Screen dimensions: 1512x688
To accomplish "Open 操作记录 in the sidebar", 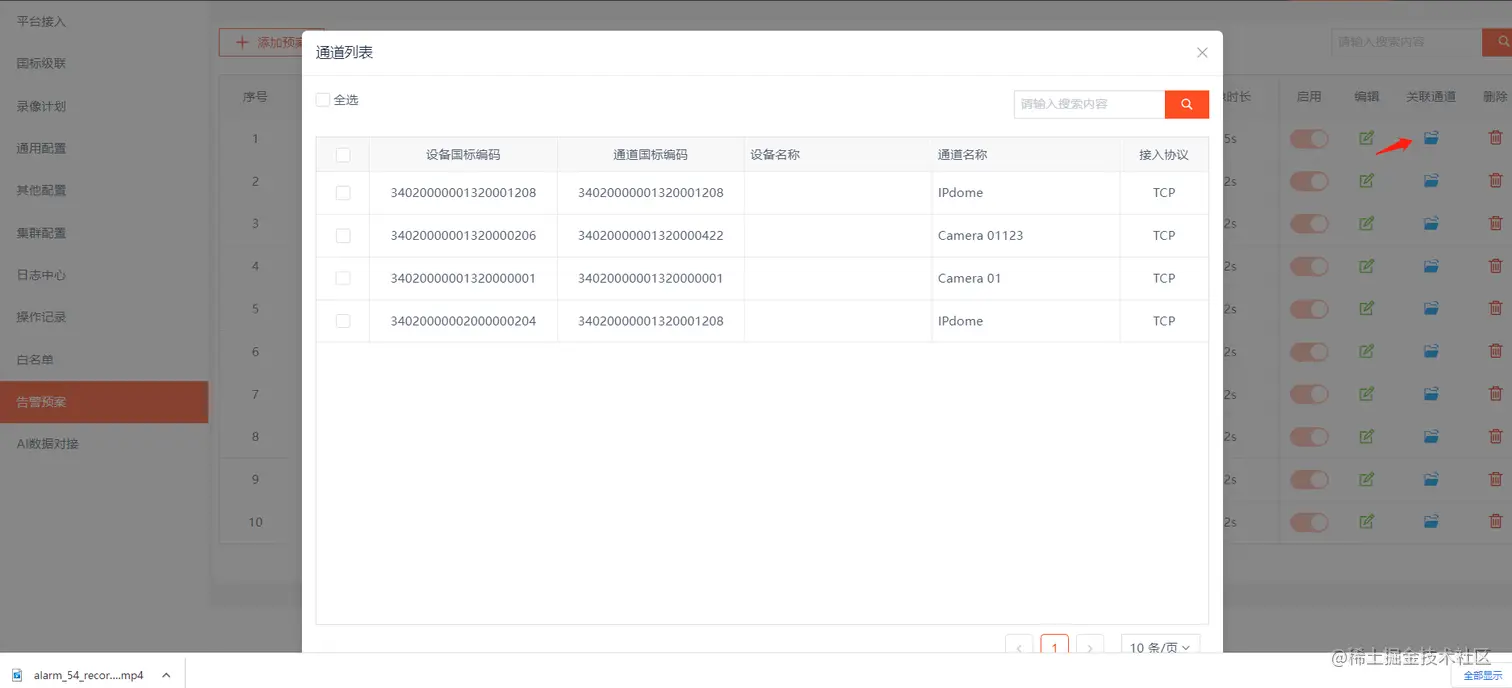I will point(104,317).
